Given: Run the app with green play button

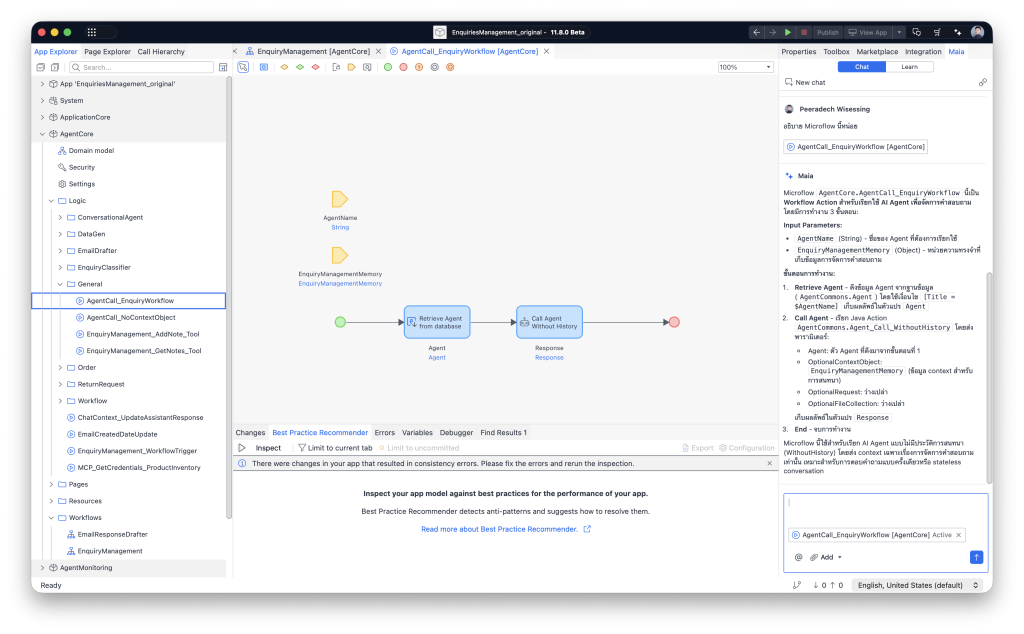Looking at the screenshot, I should [x=788, y=32].
